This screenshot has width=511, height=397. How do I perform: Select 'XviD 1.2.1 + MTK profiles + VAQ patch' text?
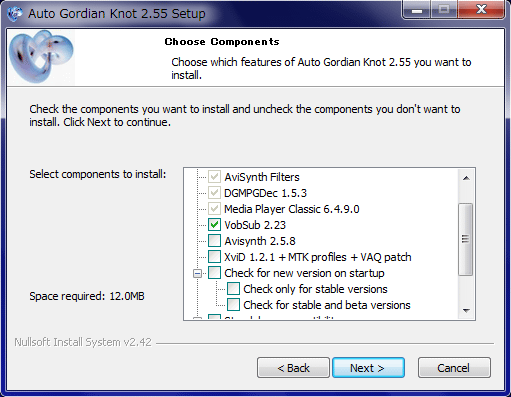pyautogui.click(x=318, y=257)
